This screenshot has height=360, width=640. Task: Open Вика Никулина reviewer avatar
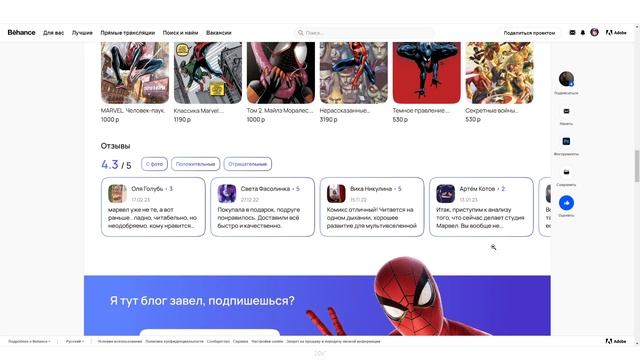336,193
